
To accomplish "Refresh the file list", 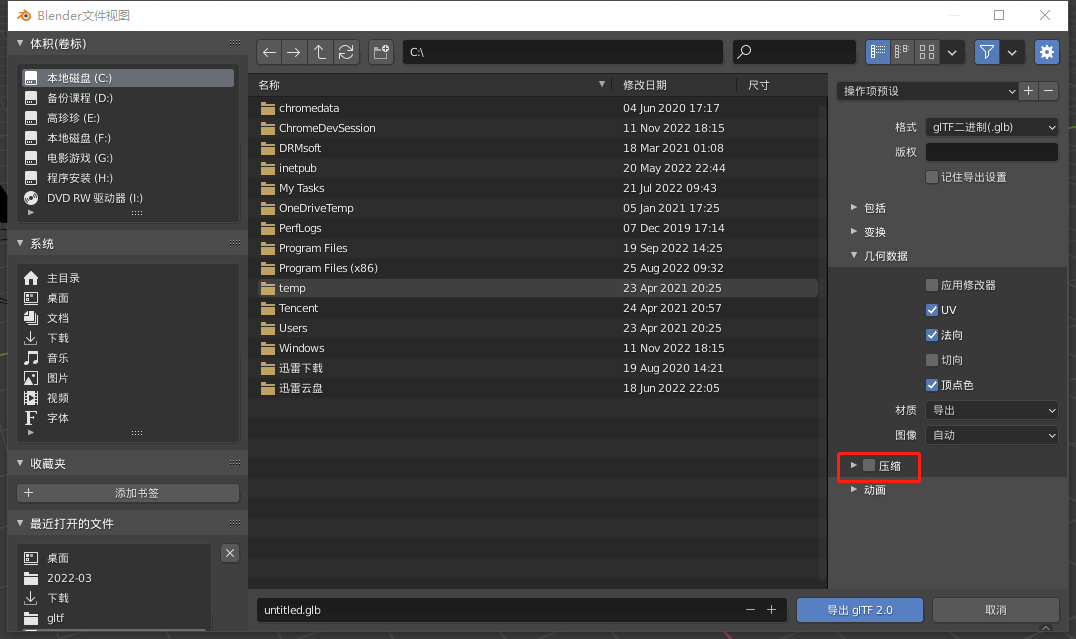I will (346, 52).
